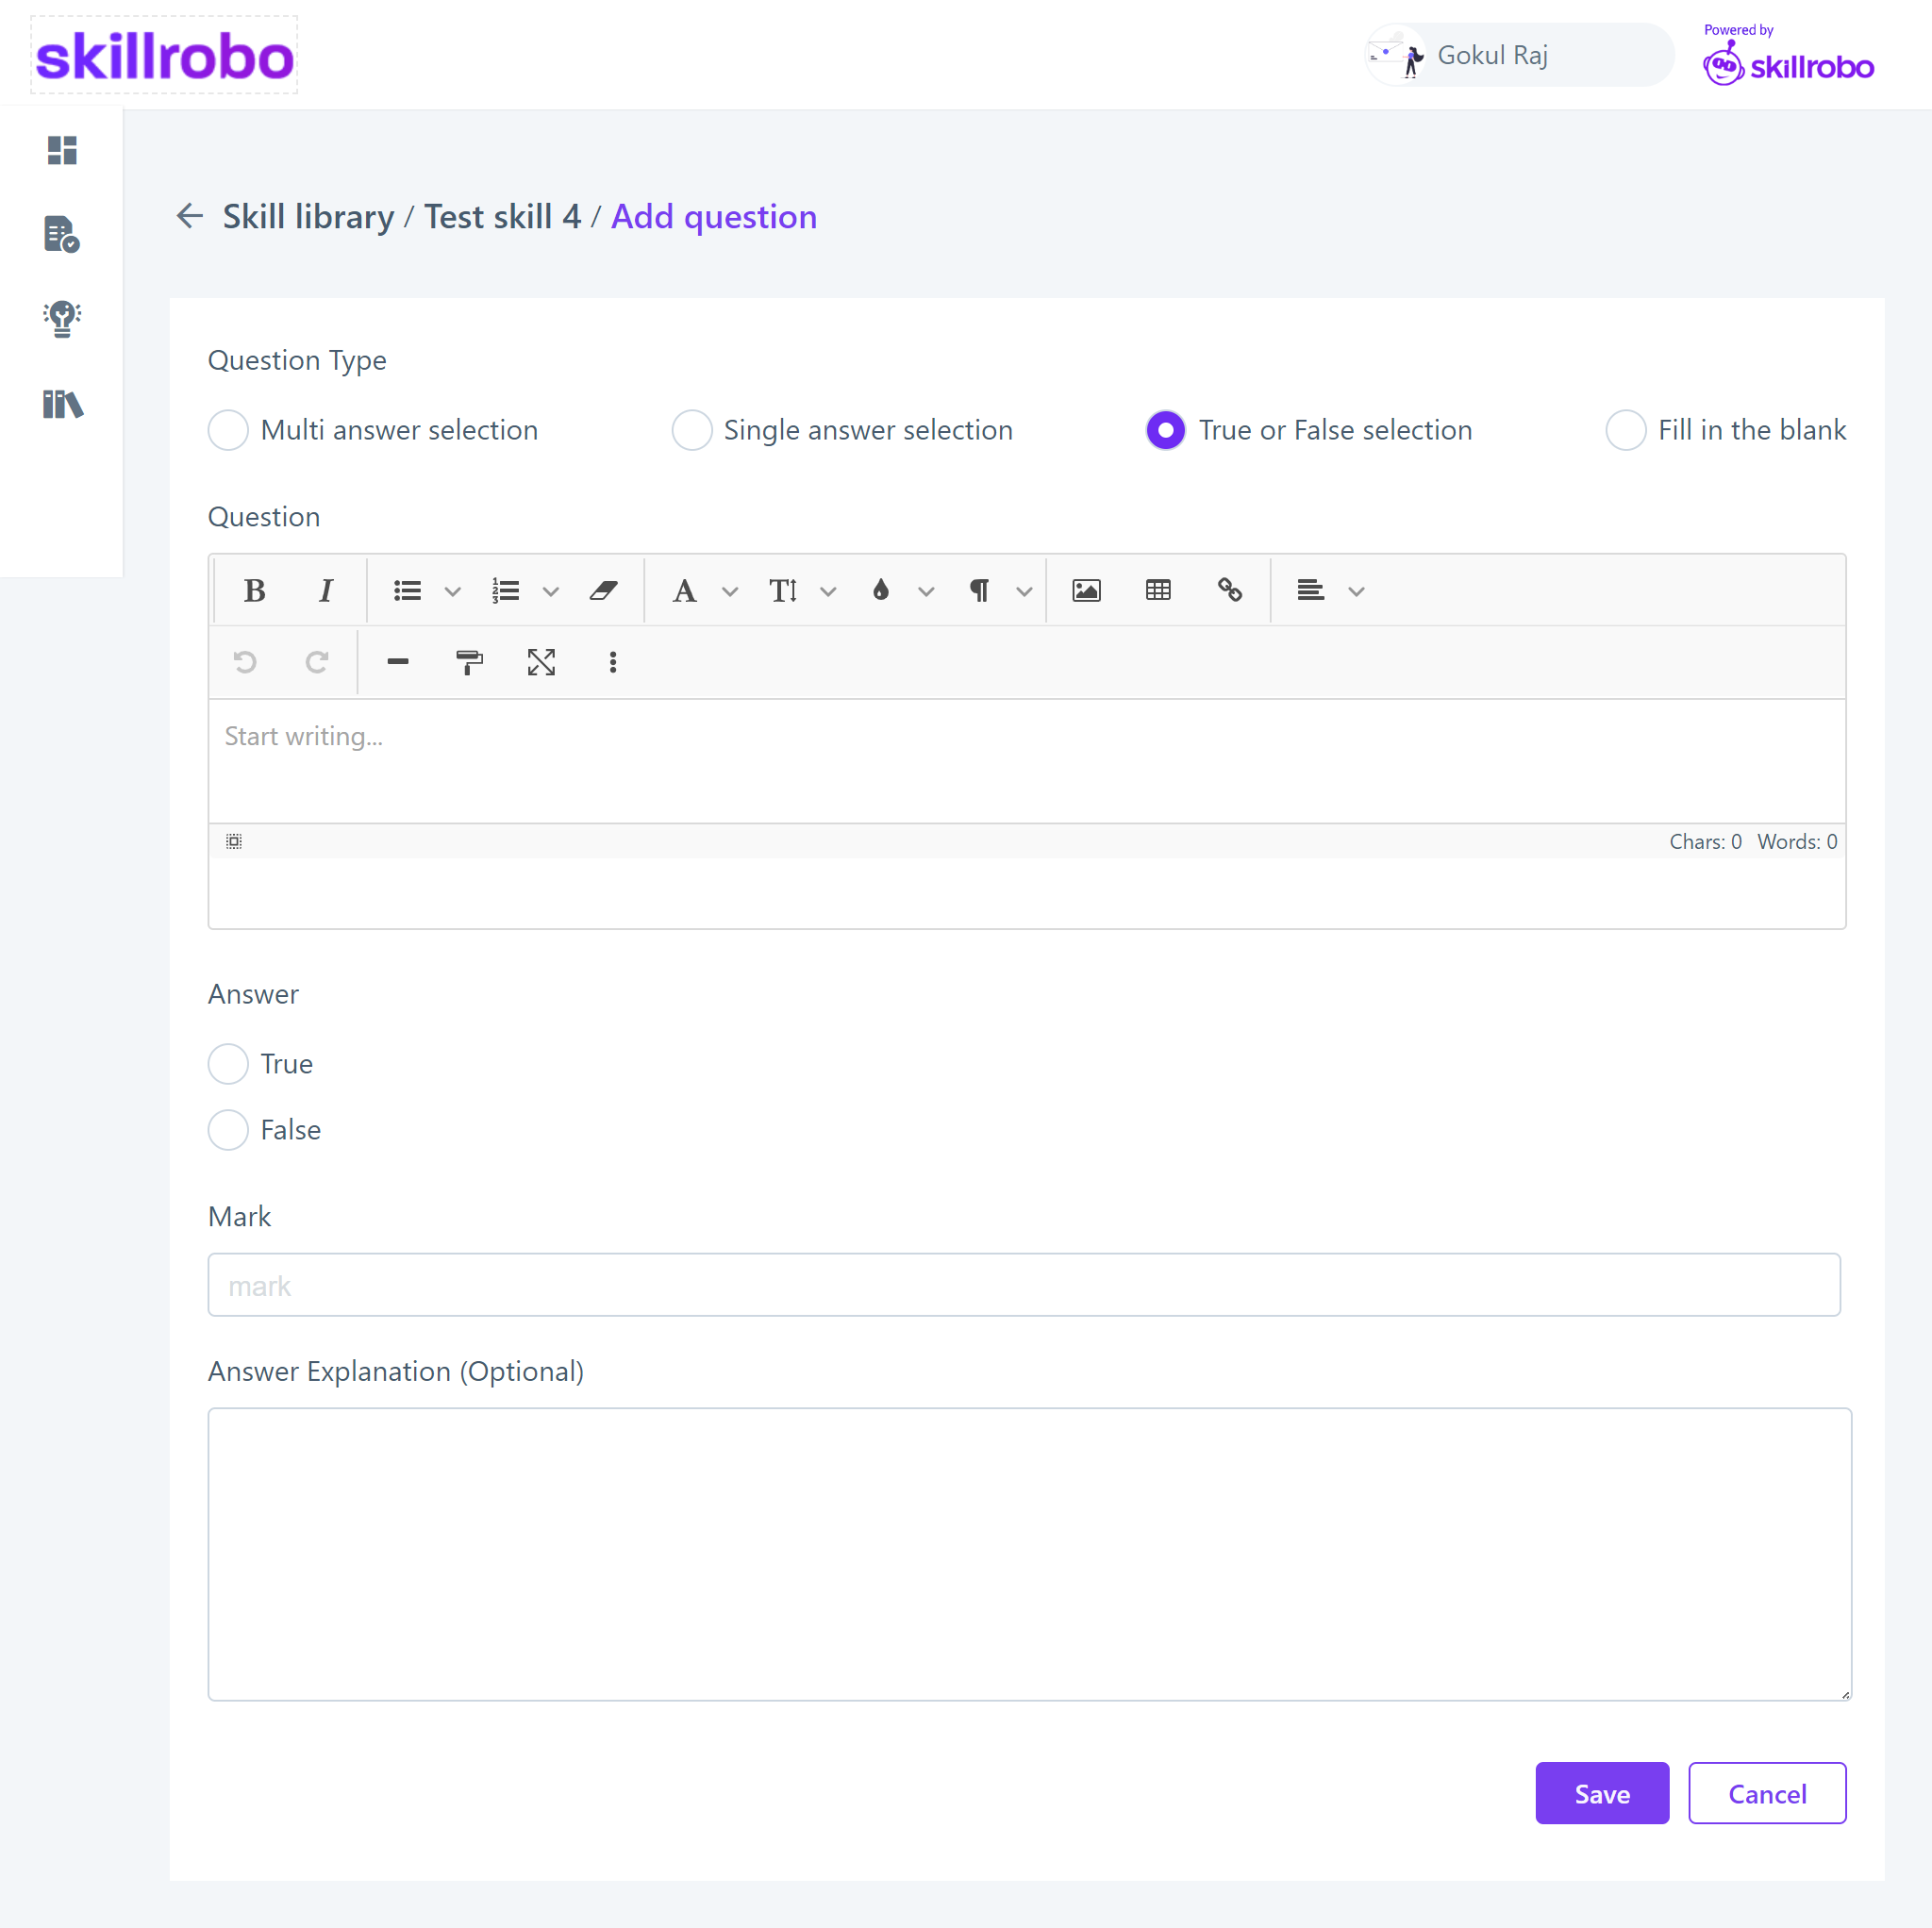This screenshot has height=1928, width=1932.
Task: Expand the font size dropdown
Action: (826, 590)
